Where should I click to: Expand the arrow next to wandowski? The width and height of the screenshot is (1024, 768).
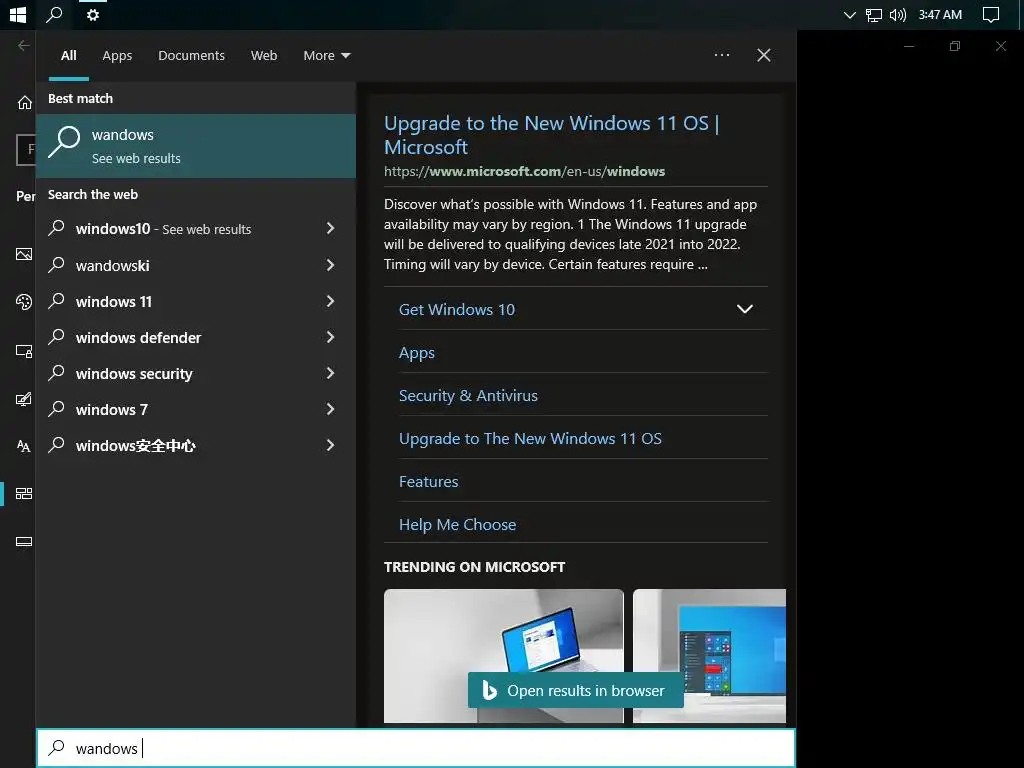pos(330,265)
